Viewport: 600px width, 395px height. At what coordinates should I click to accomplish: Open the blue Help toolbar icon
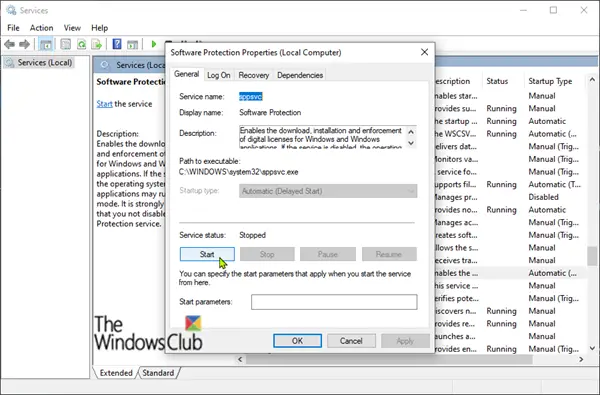tap(117, 44)
